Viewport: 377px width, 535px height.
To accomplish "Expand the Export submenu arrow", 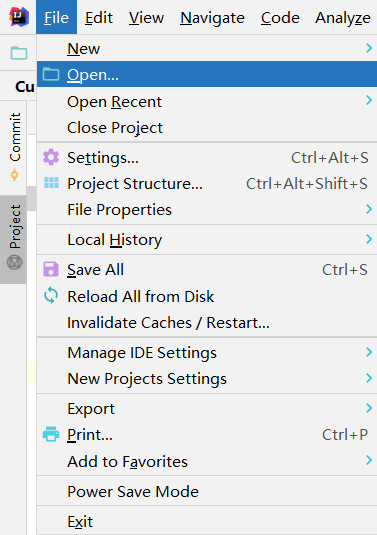I will (368, 408).
